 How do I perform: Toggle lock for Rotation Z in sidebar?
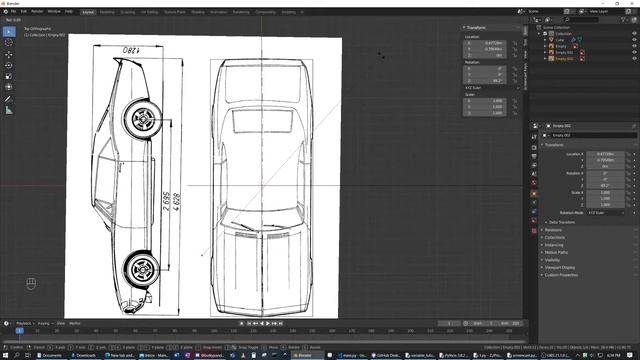point(515,81)
